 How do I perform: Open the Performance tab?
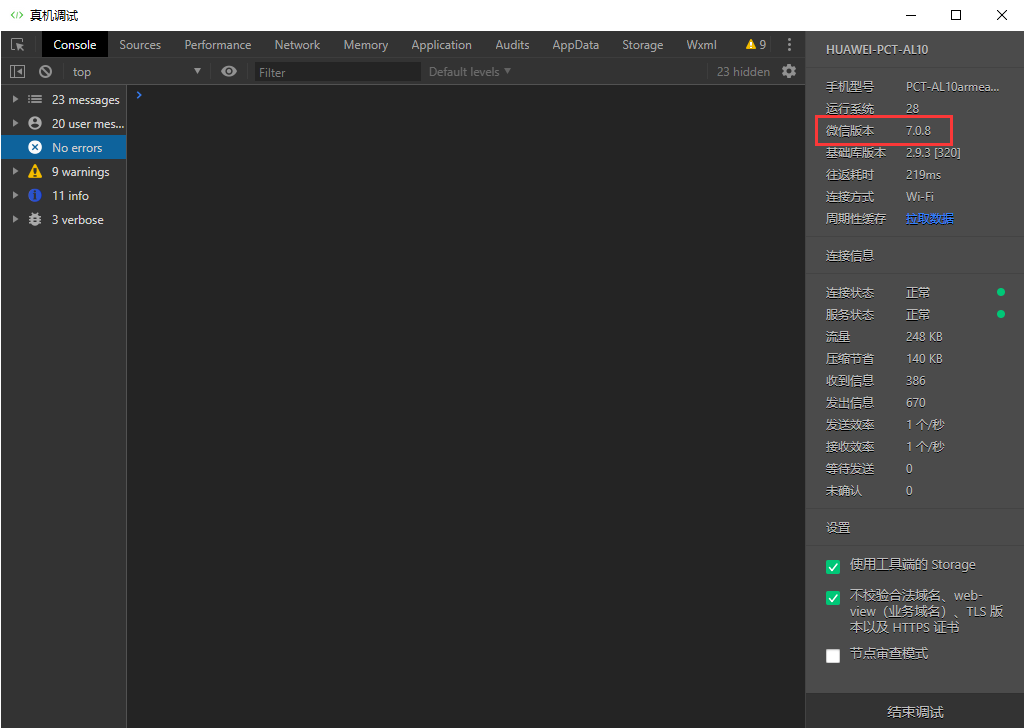(217, 44)
